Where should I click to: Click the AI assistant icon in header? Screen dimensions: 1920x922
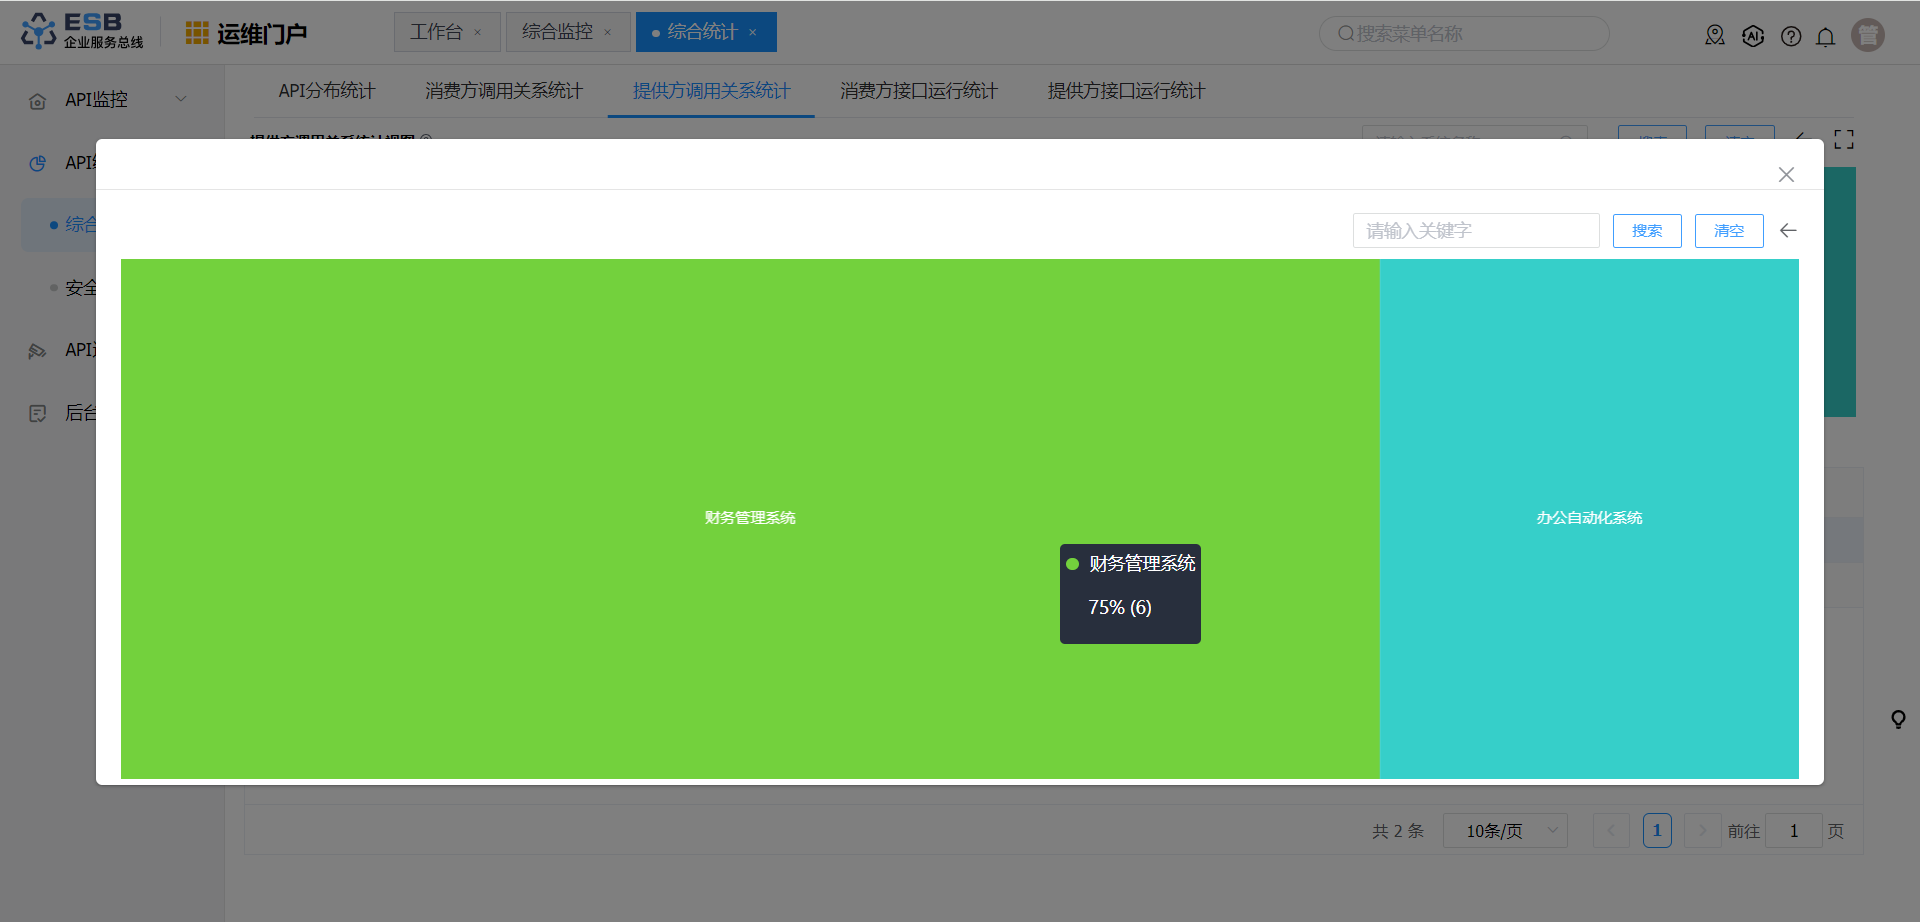(1753, 37)
